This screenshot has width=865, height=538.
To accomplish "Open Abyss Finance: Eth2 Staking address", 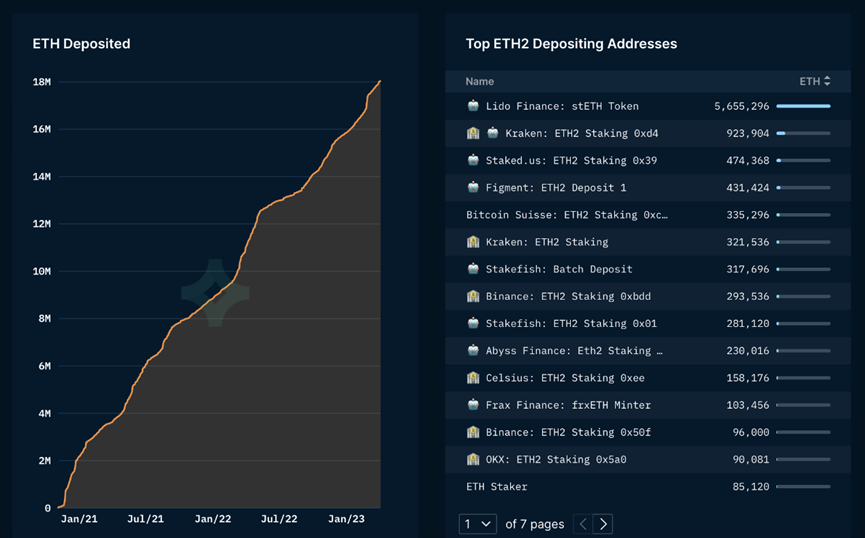I will [x=574, y=350].
